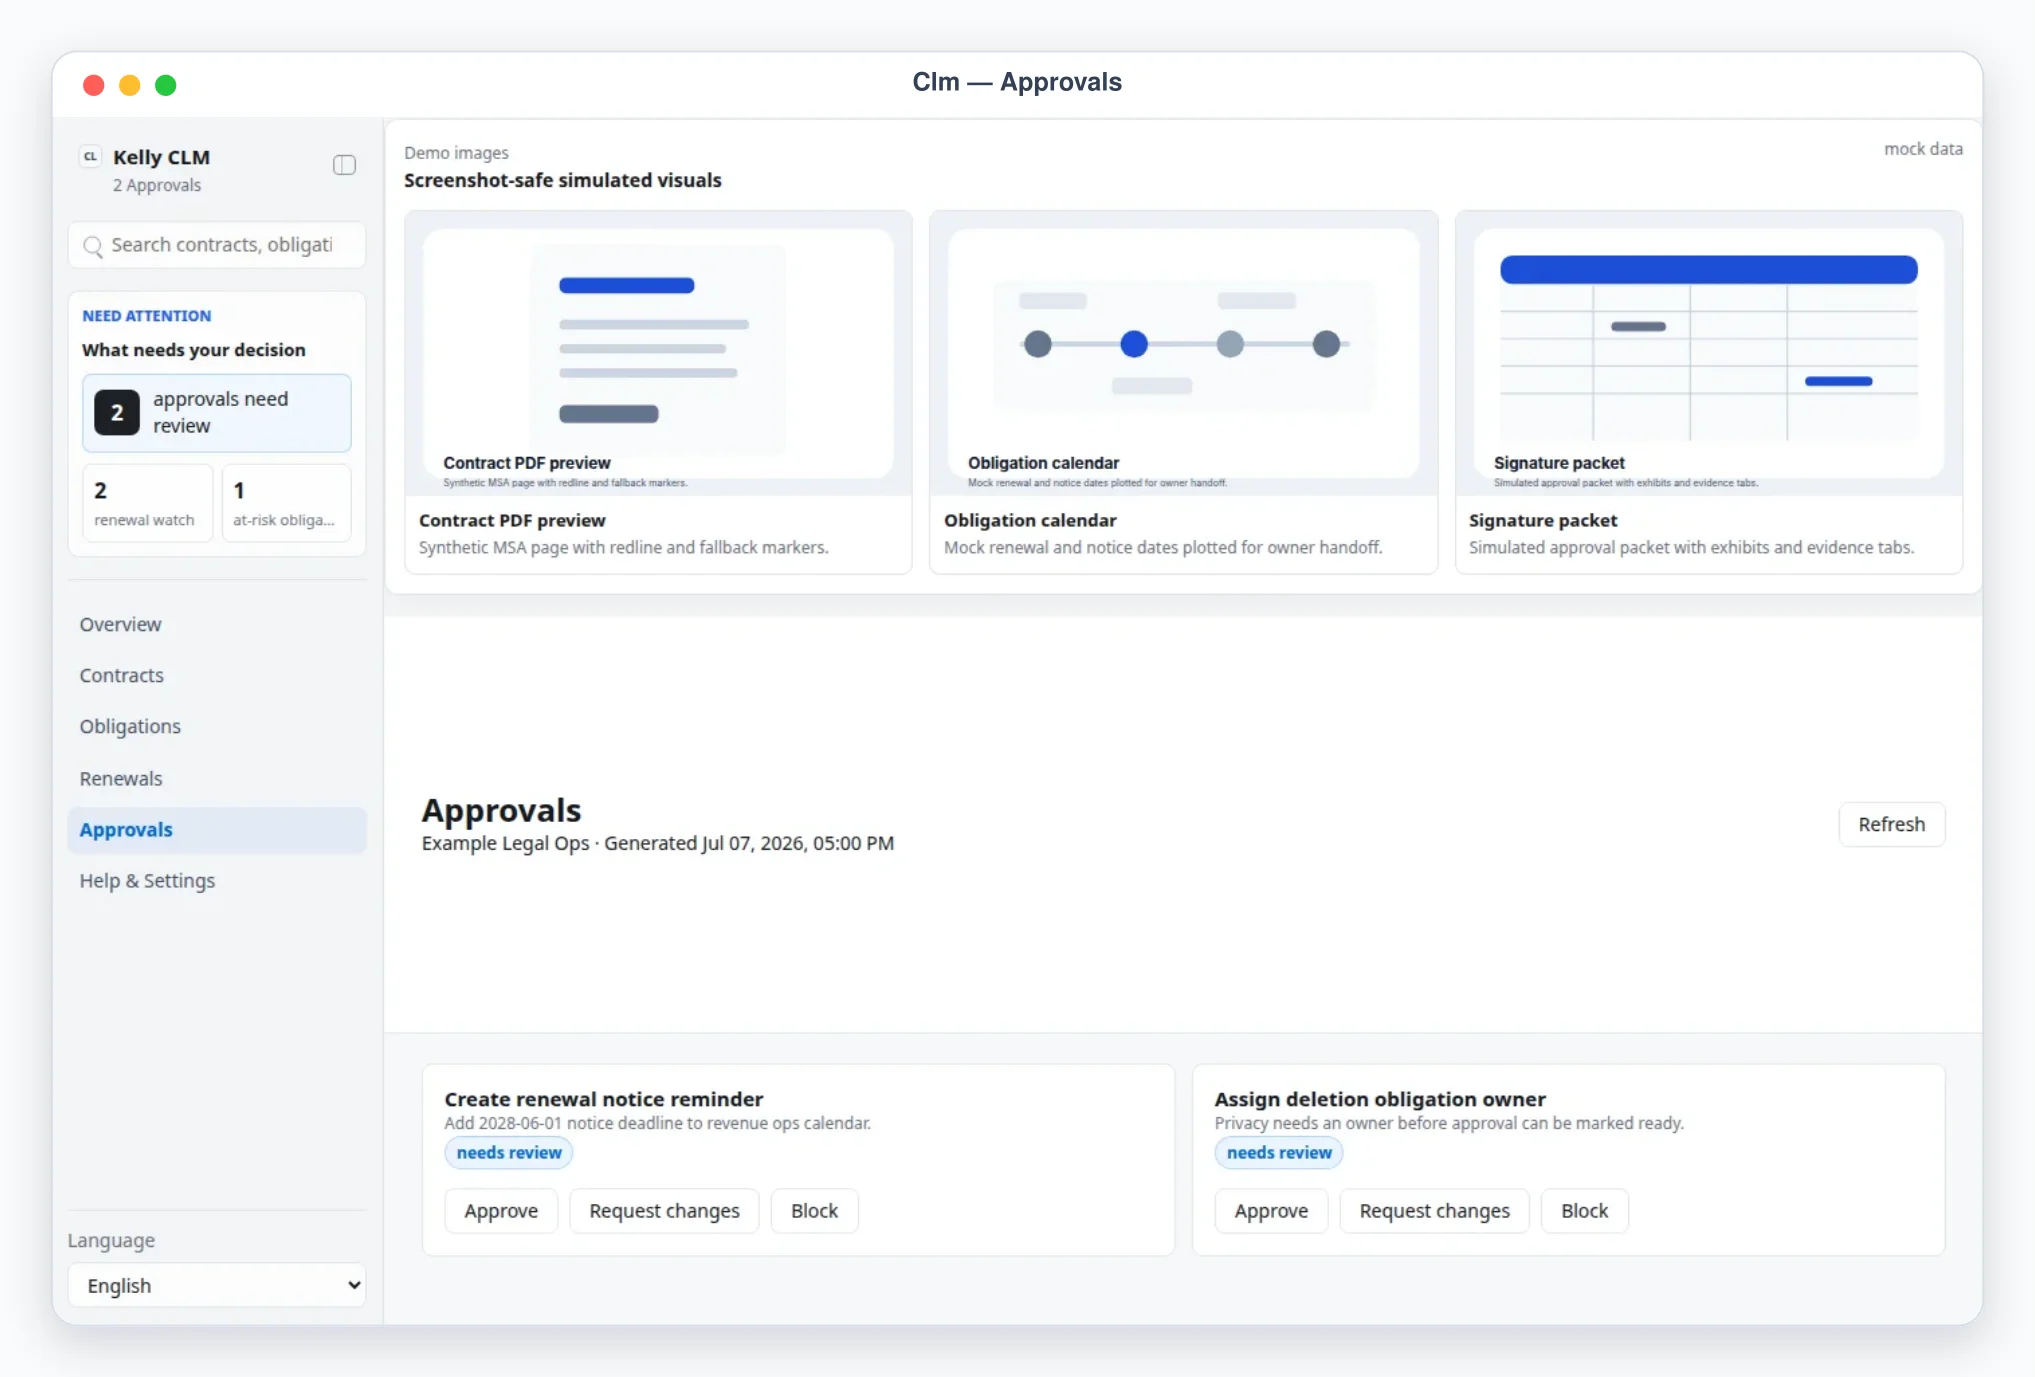Click 'Create renewal notice reminder' title
The height and width of the screenshot is (1377, 2035).
604,1099
